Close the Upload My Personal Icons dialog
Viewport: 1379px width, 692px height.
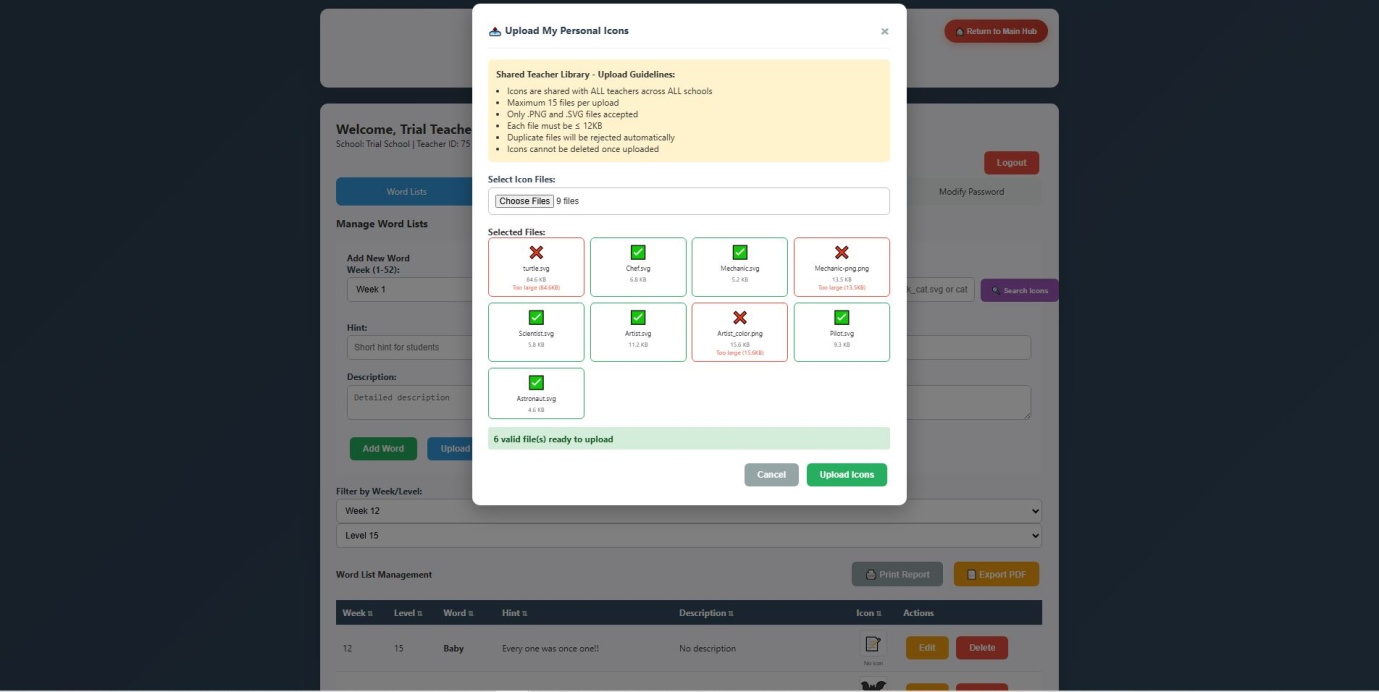click(884, 32)
